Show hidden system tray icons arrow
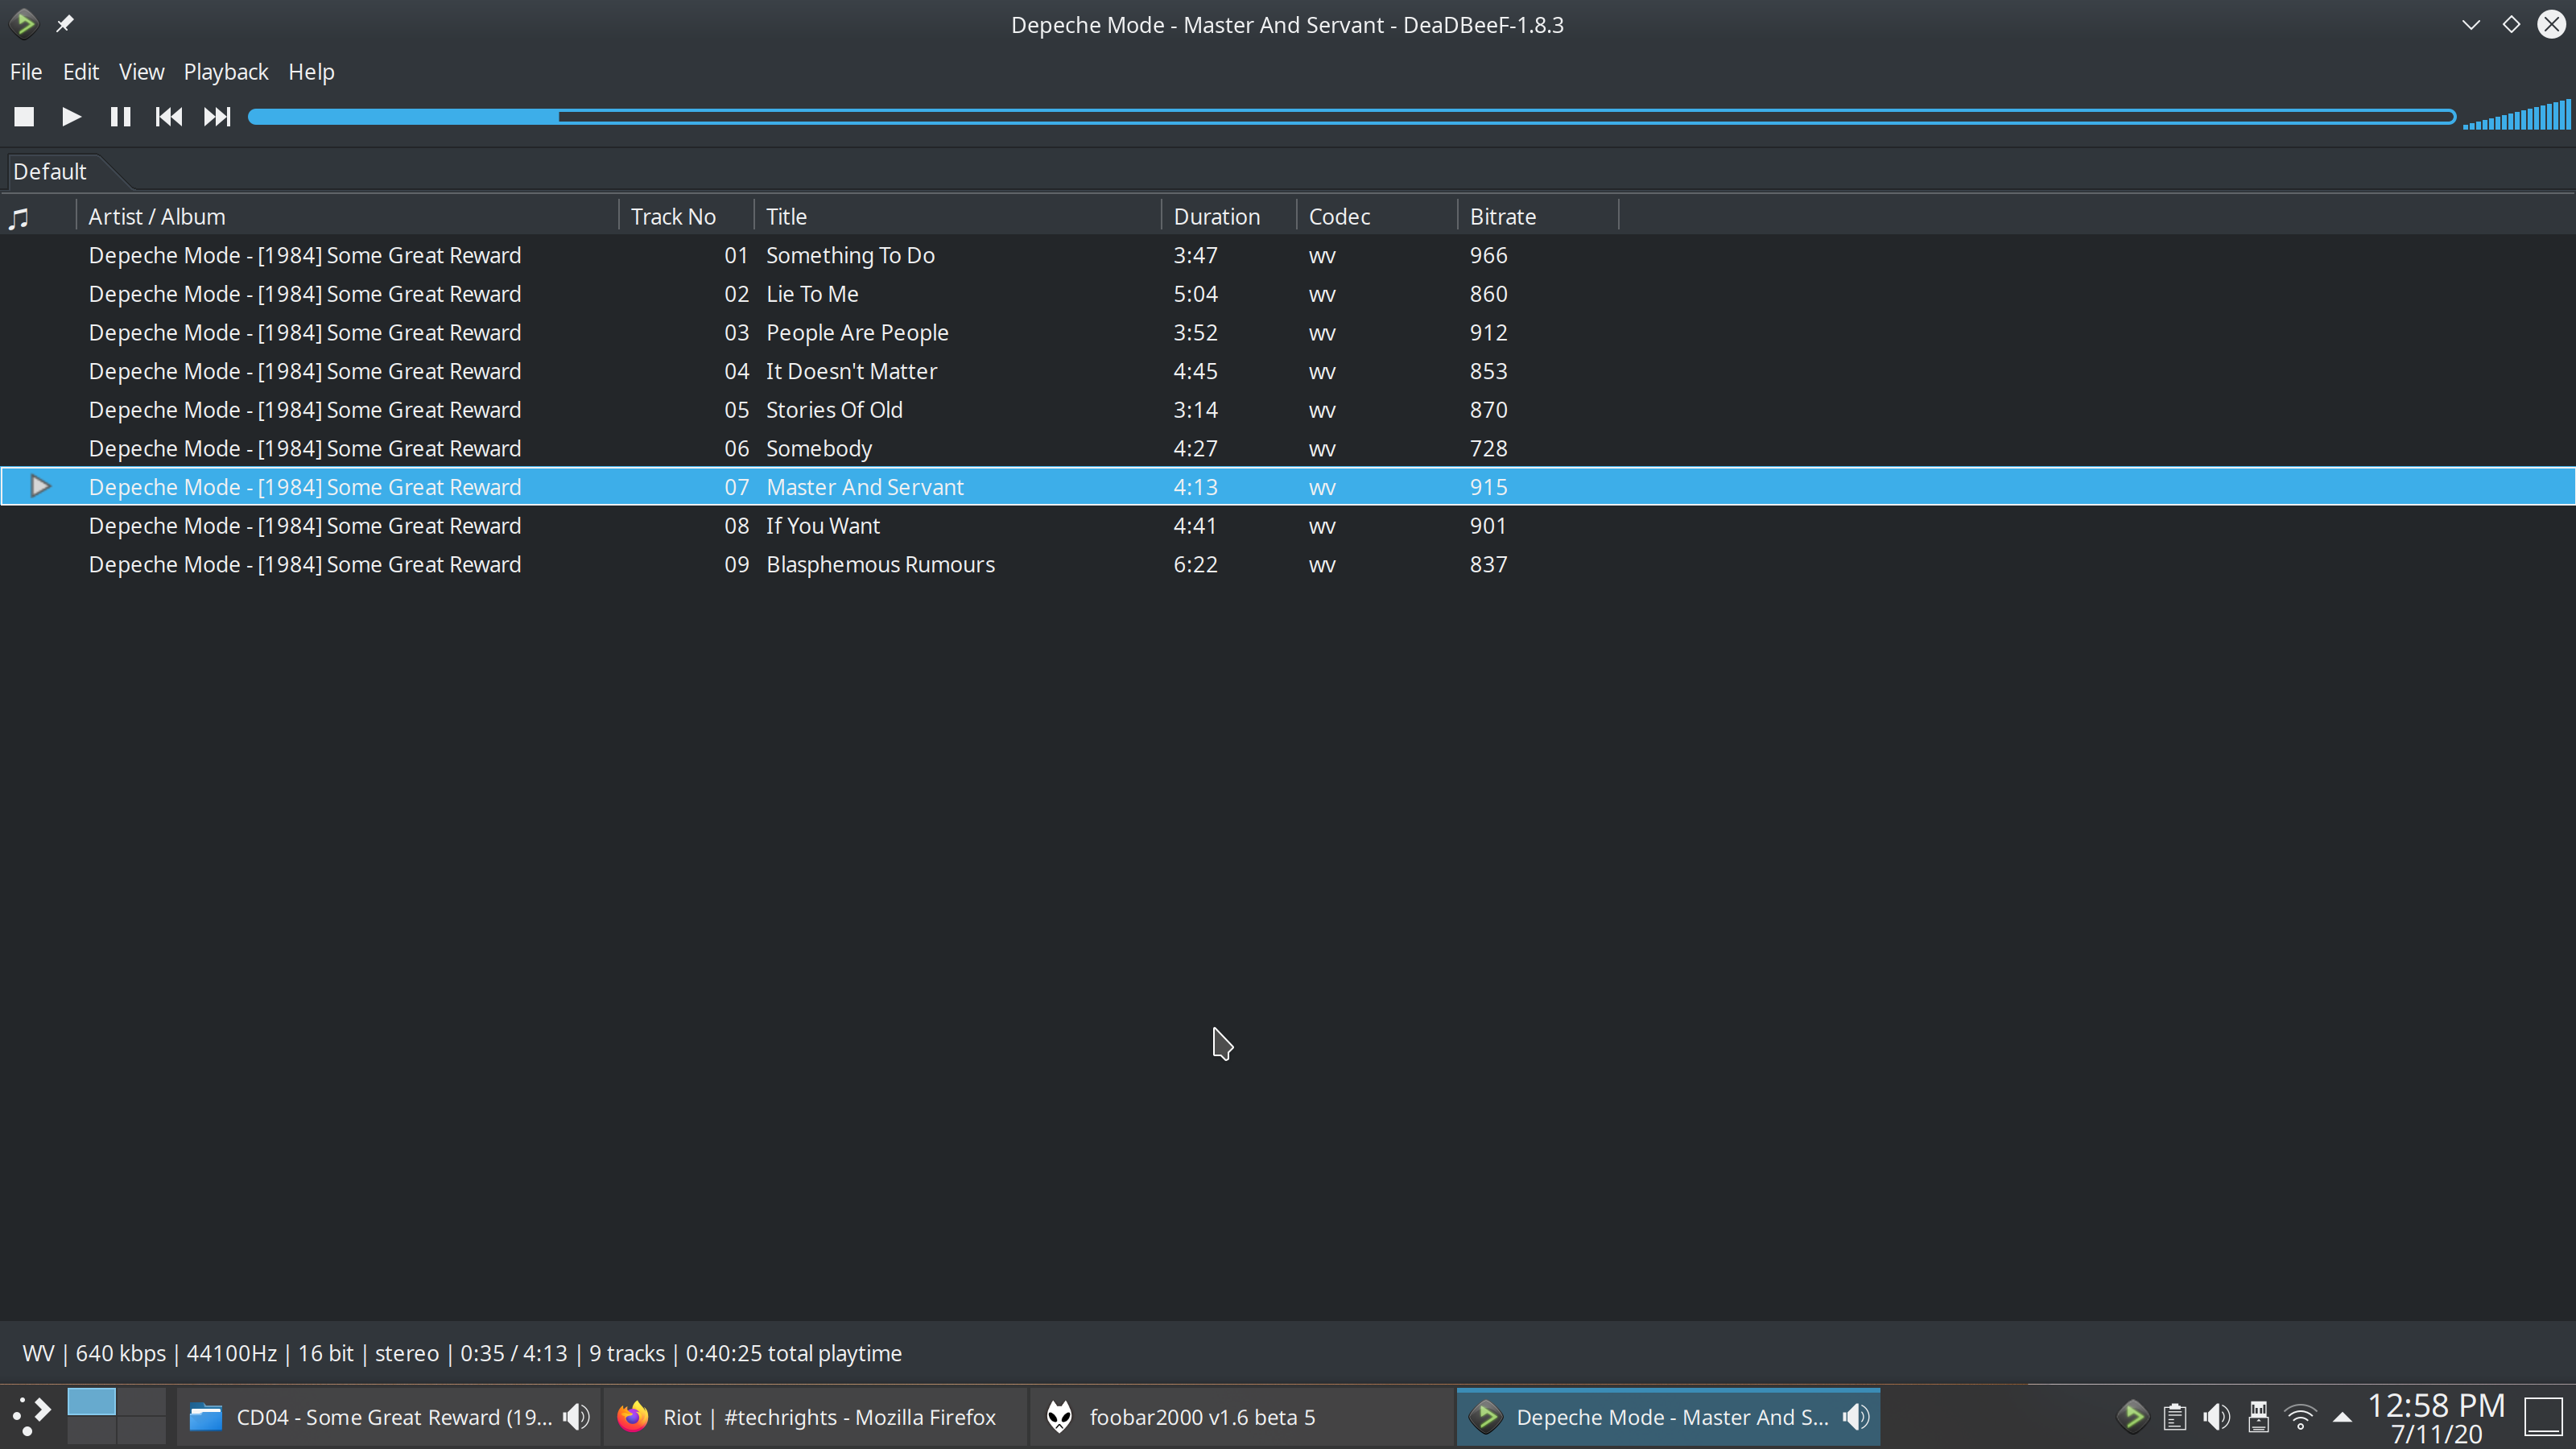Image resolution: width=2576 pixels, height=1449 pixels. pos(2342,1416)
